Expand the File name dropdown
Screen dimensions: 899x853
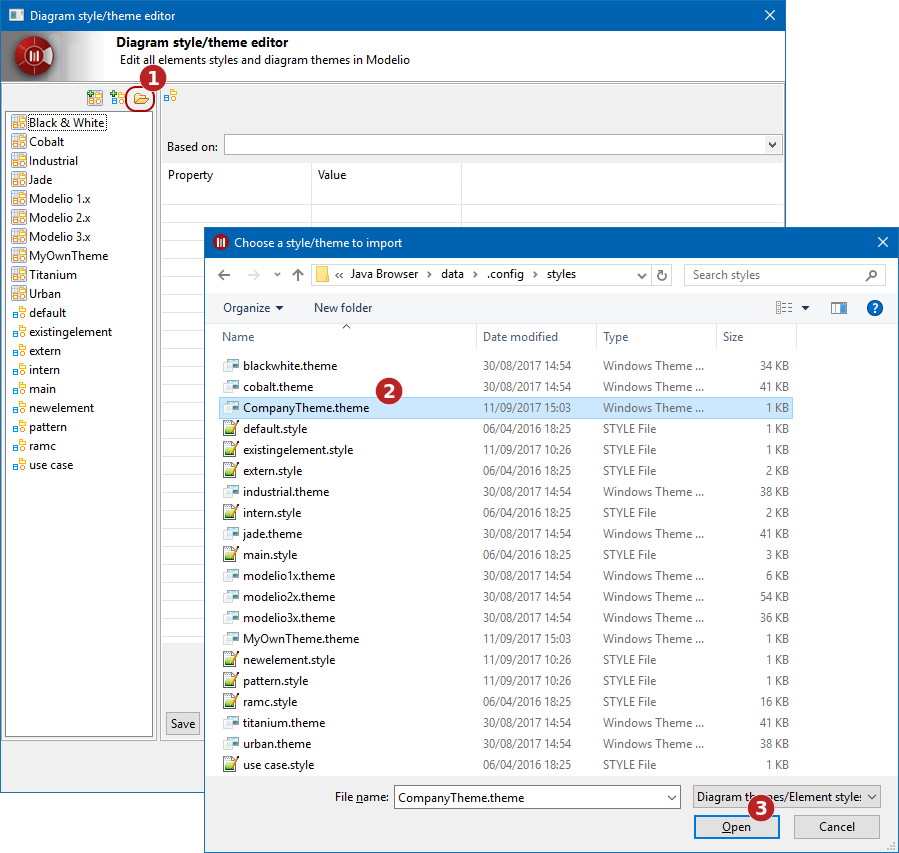click(672, 797)
